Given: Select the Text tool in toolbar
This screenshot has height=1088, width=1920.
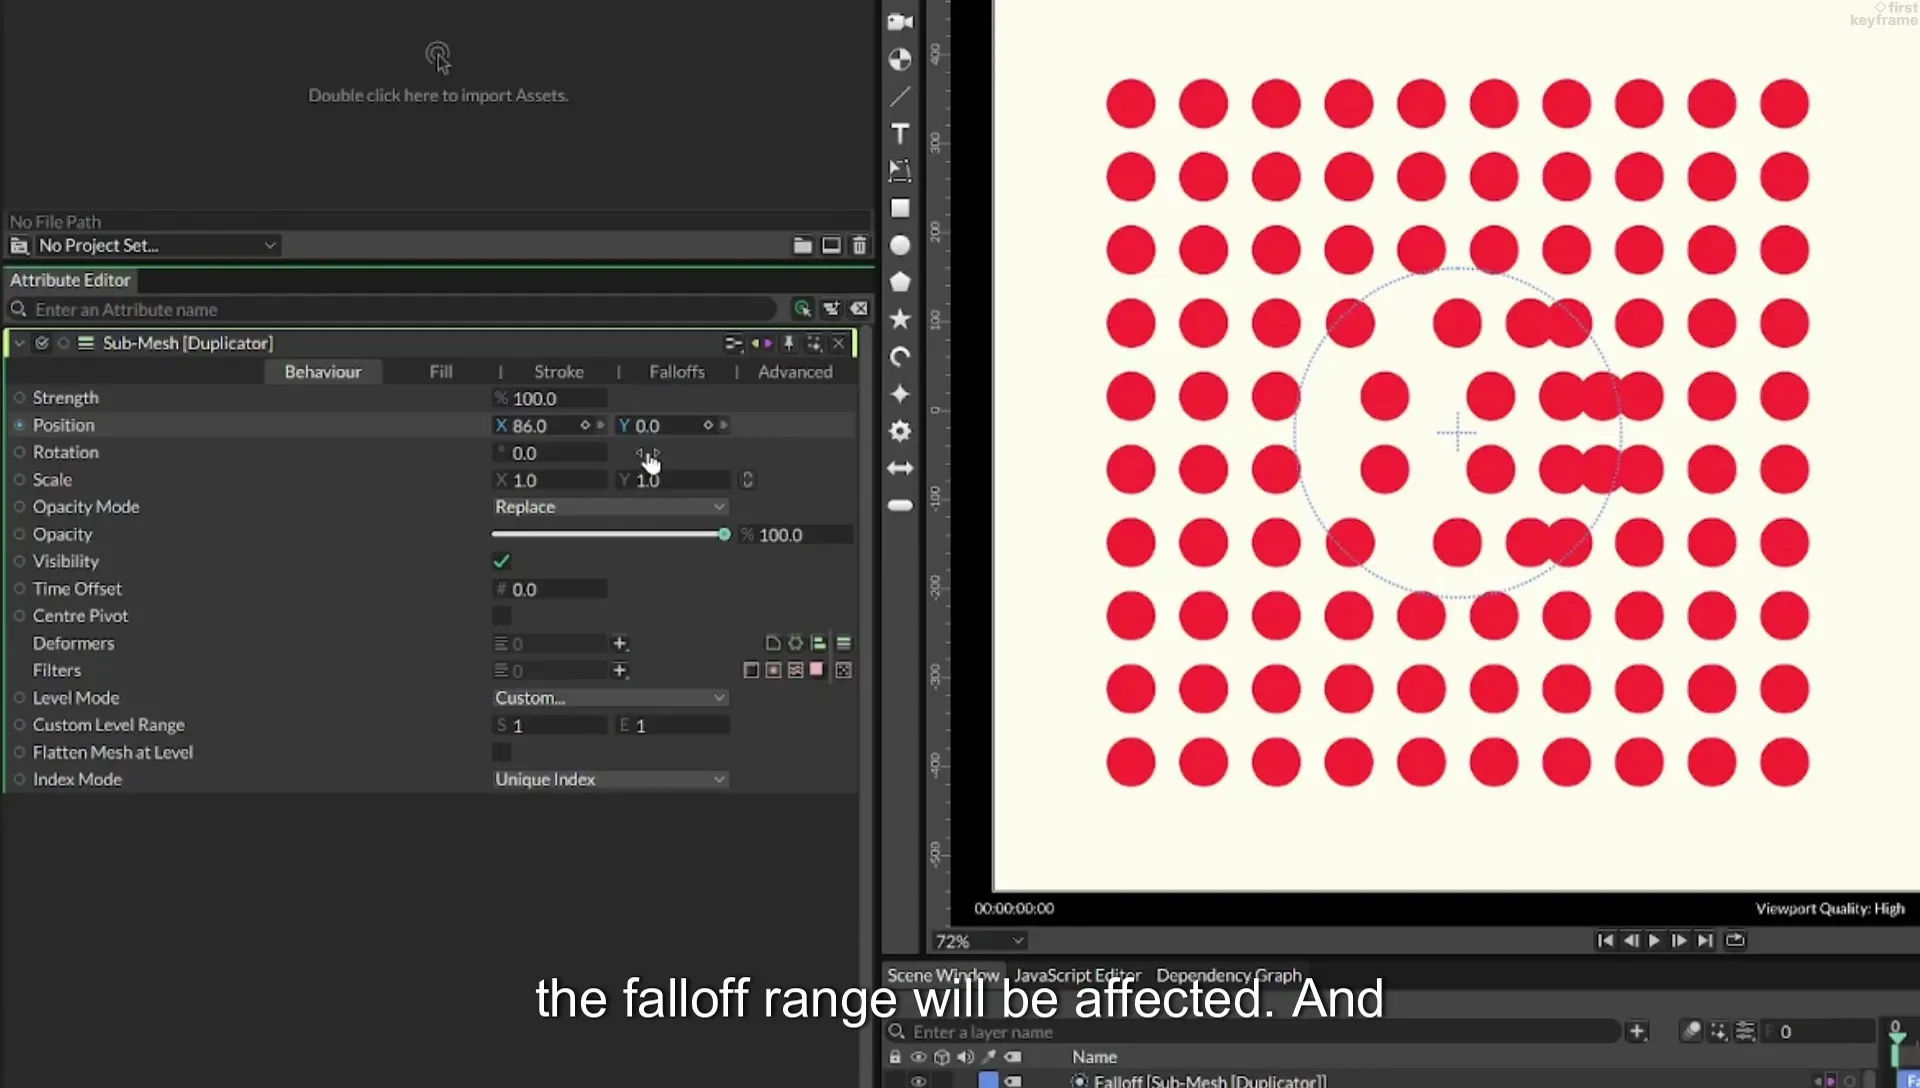Looking at the screenshot, I should (900, 133).
